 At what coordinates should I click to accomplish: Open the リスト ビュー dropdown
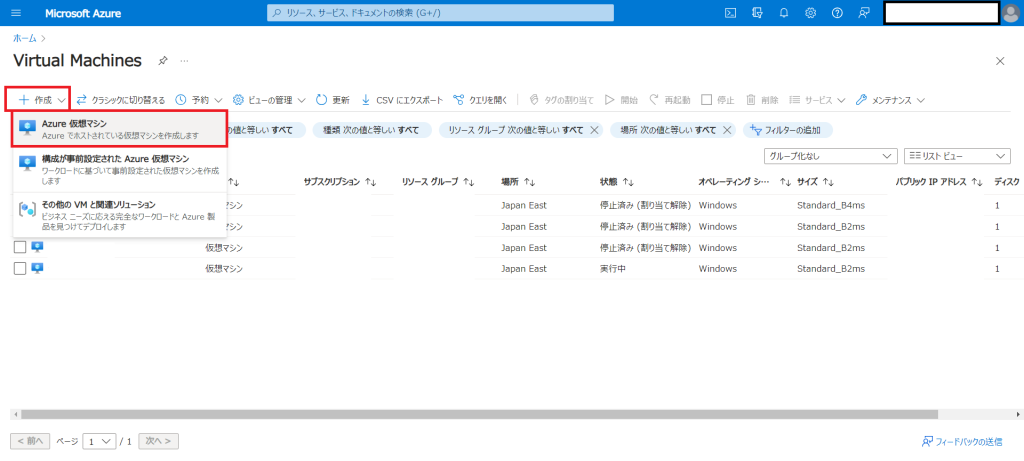point(957,156)
